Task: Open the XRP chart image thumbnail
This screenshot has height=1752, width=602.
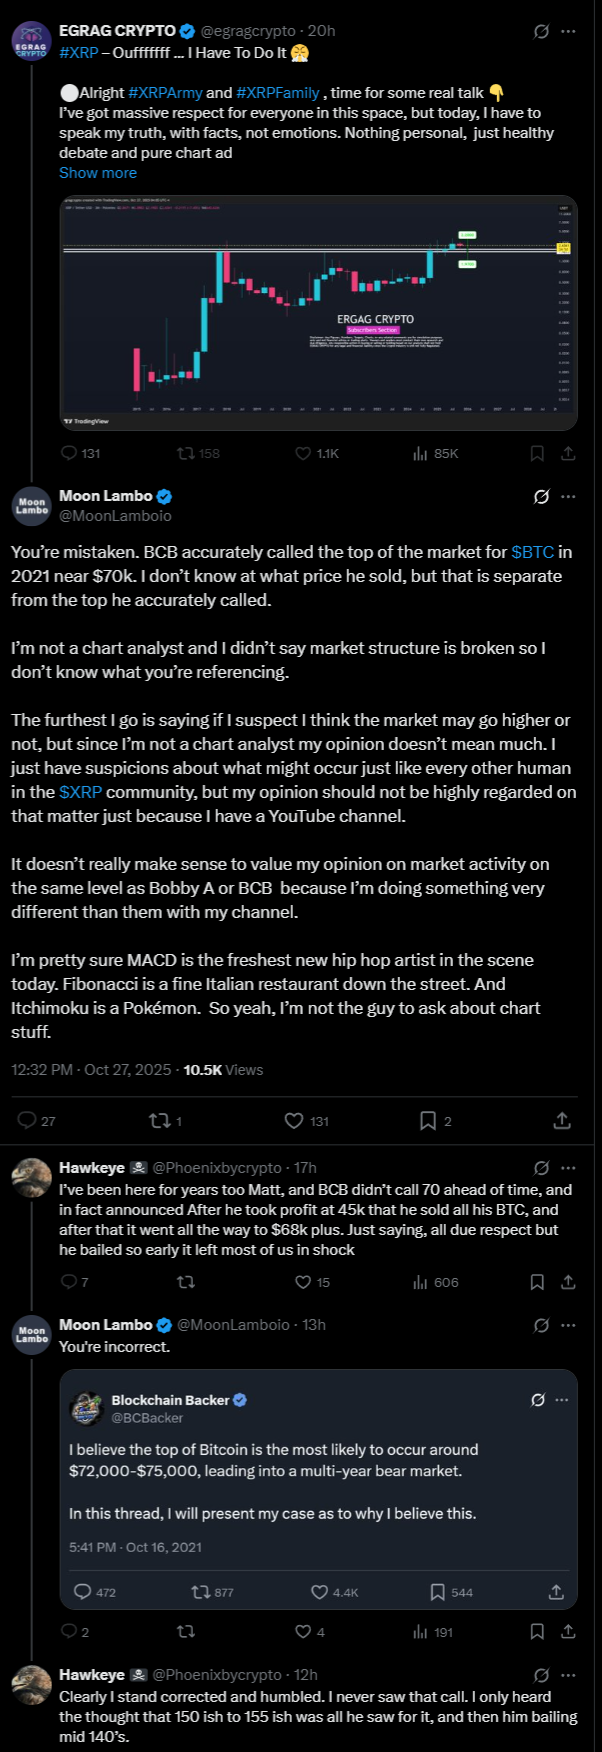Action: click(x=318, y=312)
